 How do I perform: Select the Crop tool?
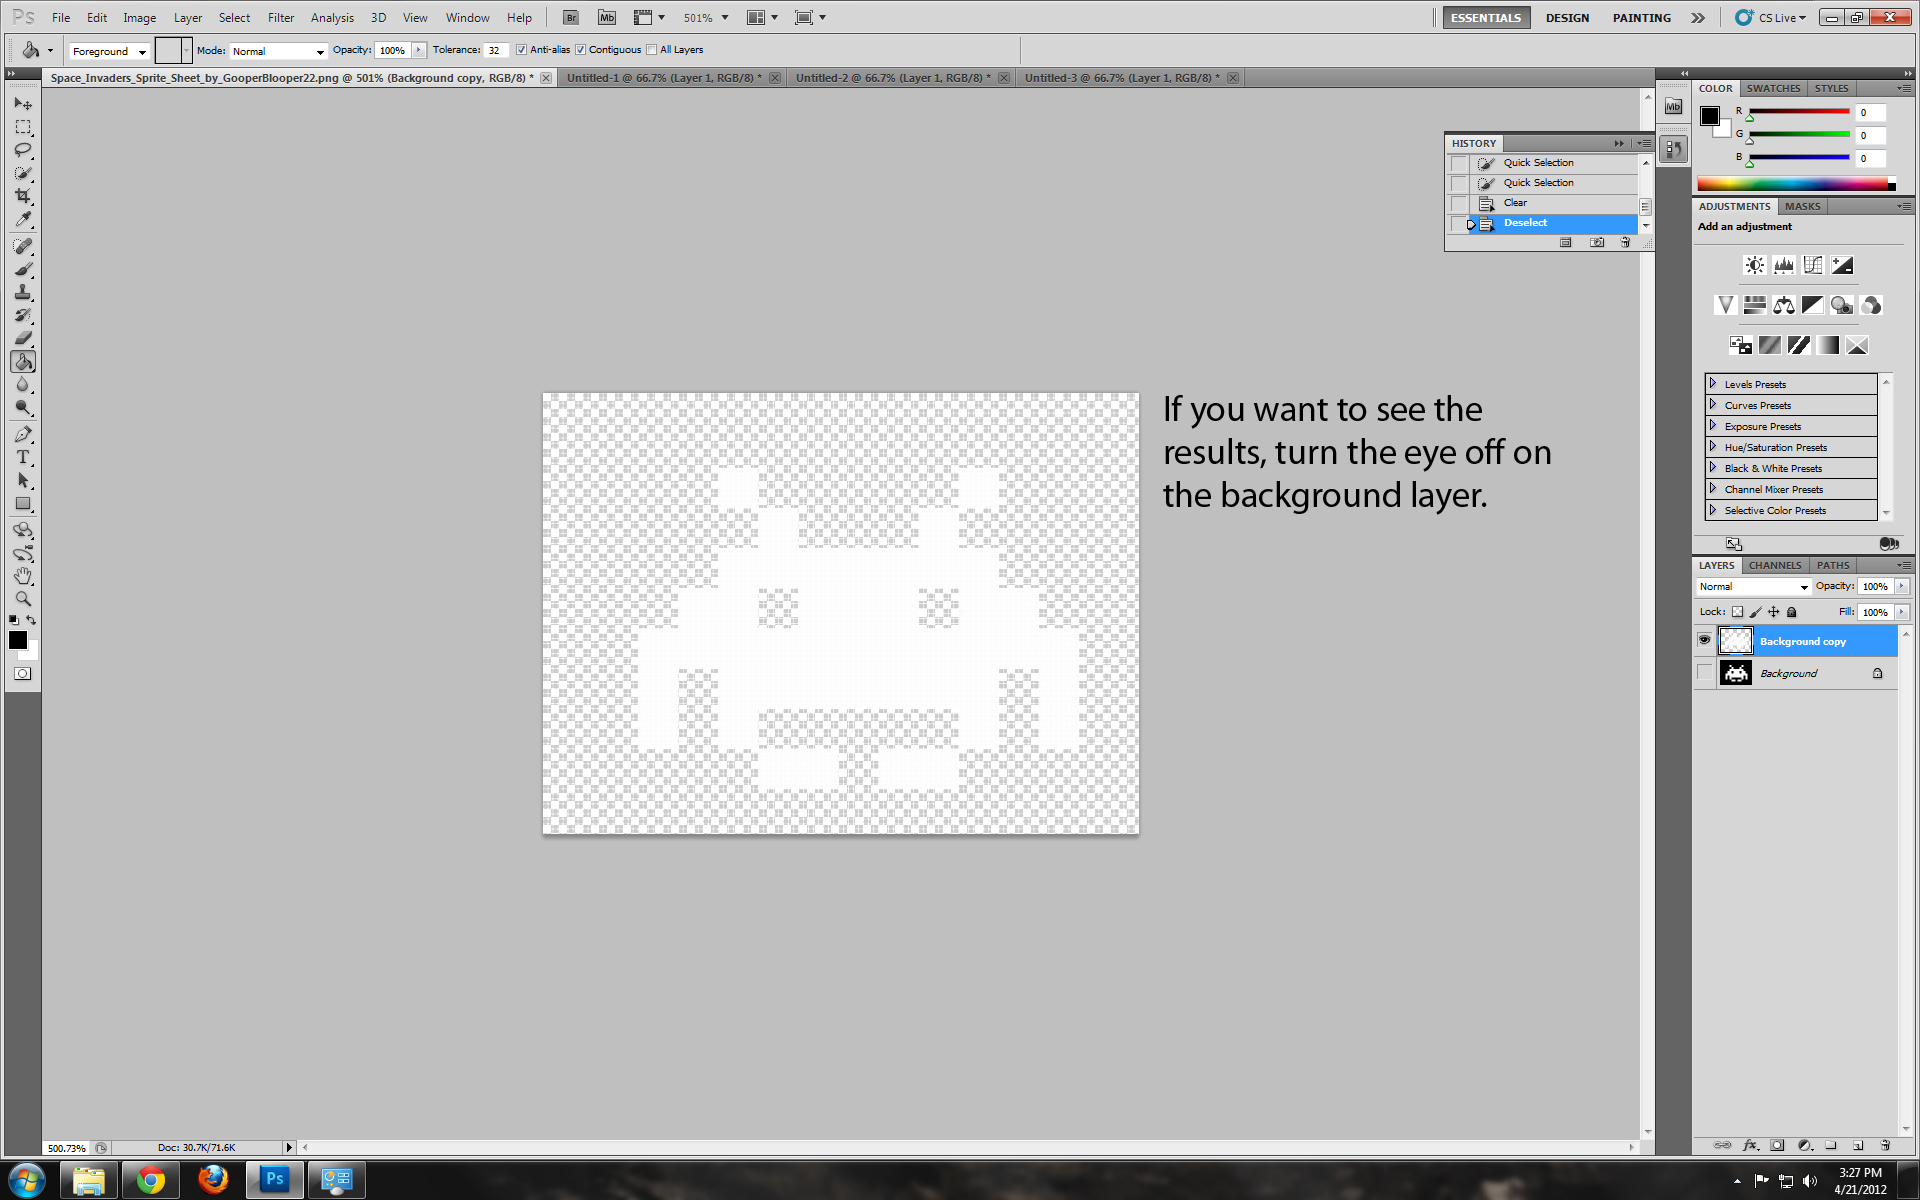pyautogui.click(x=23, y=196)
